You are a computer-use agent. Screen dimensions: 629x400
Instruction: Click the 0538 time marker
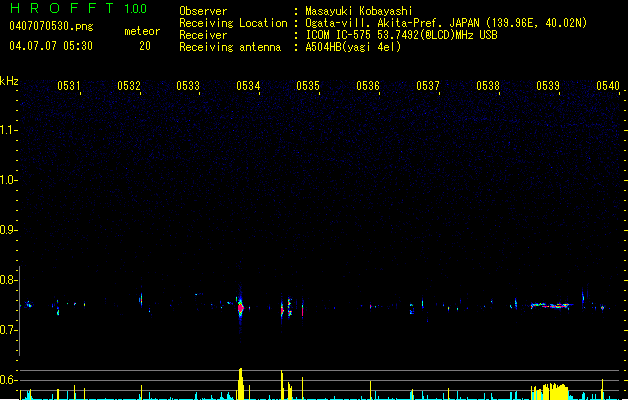click(x=488, y=86)
